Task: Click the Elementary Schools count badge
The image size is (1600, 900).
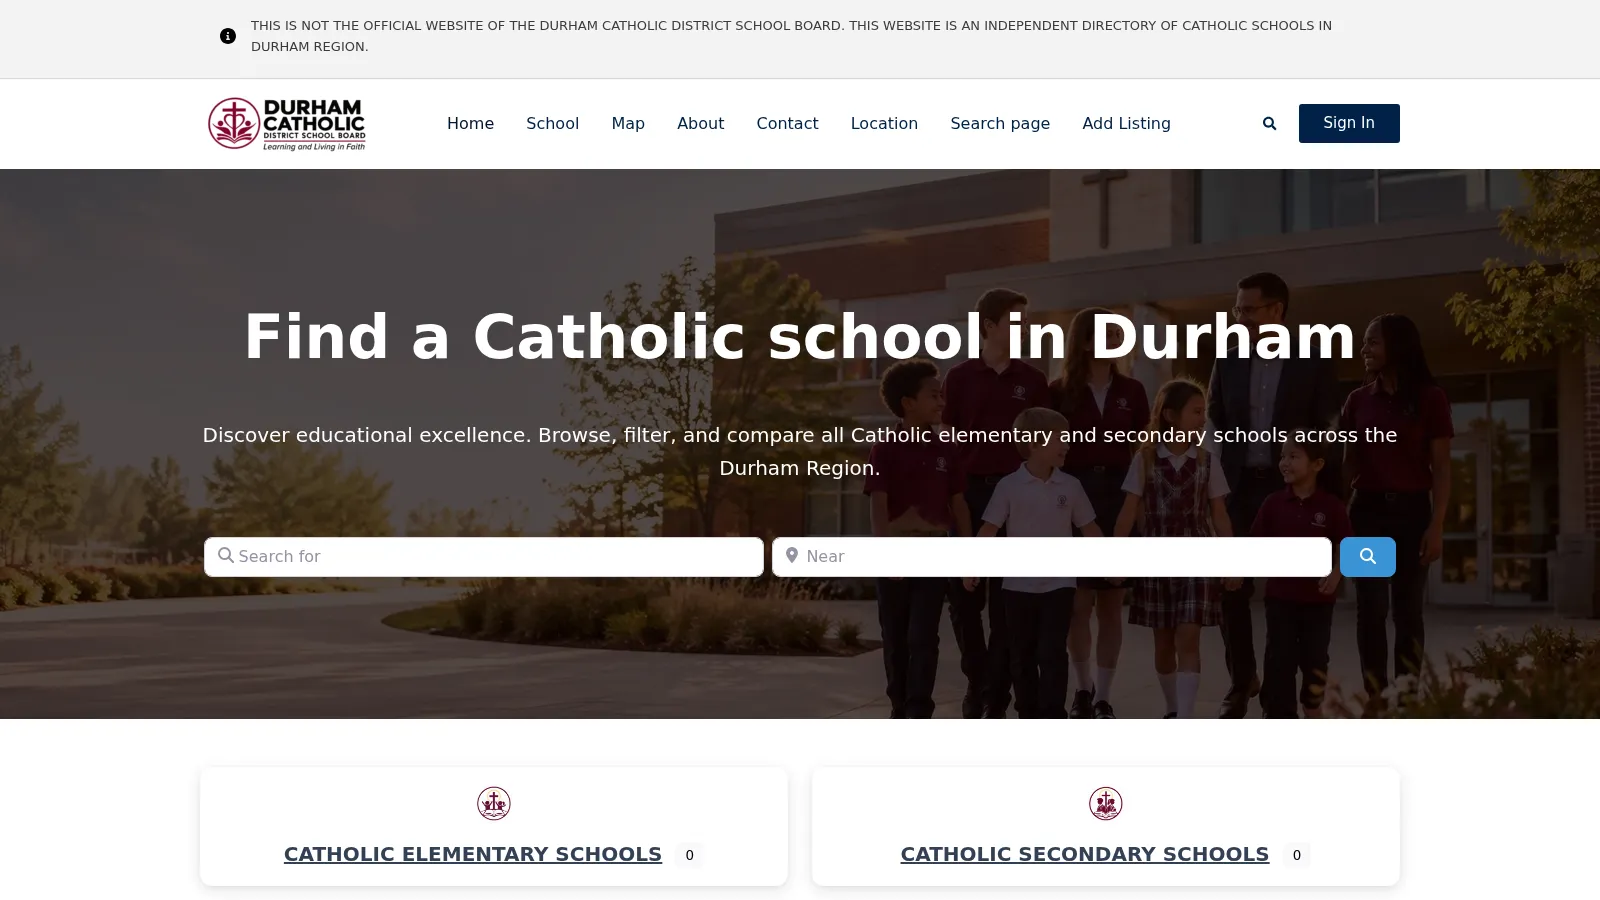Action: tap(689, 855)
